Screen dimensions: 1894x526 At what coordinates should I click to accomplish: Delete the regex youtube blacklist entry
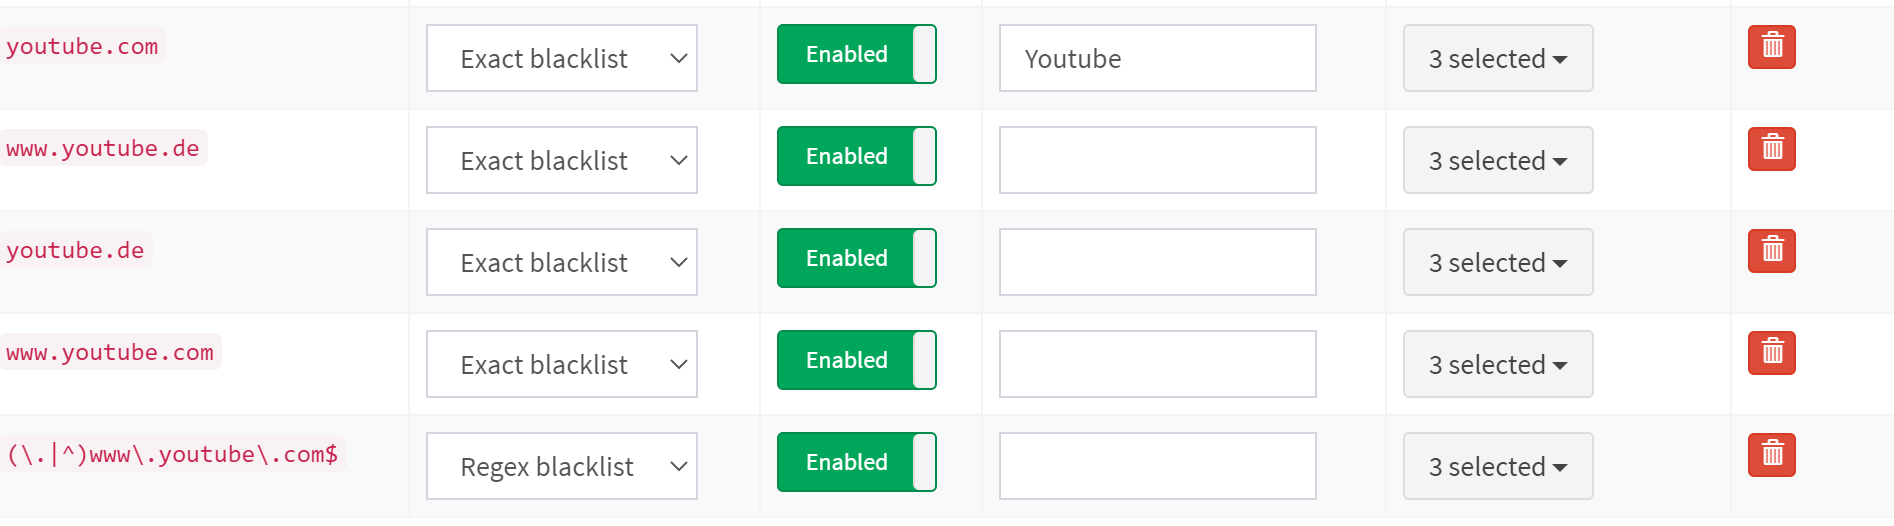pos(1771,455)
